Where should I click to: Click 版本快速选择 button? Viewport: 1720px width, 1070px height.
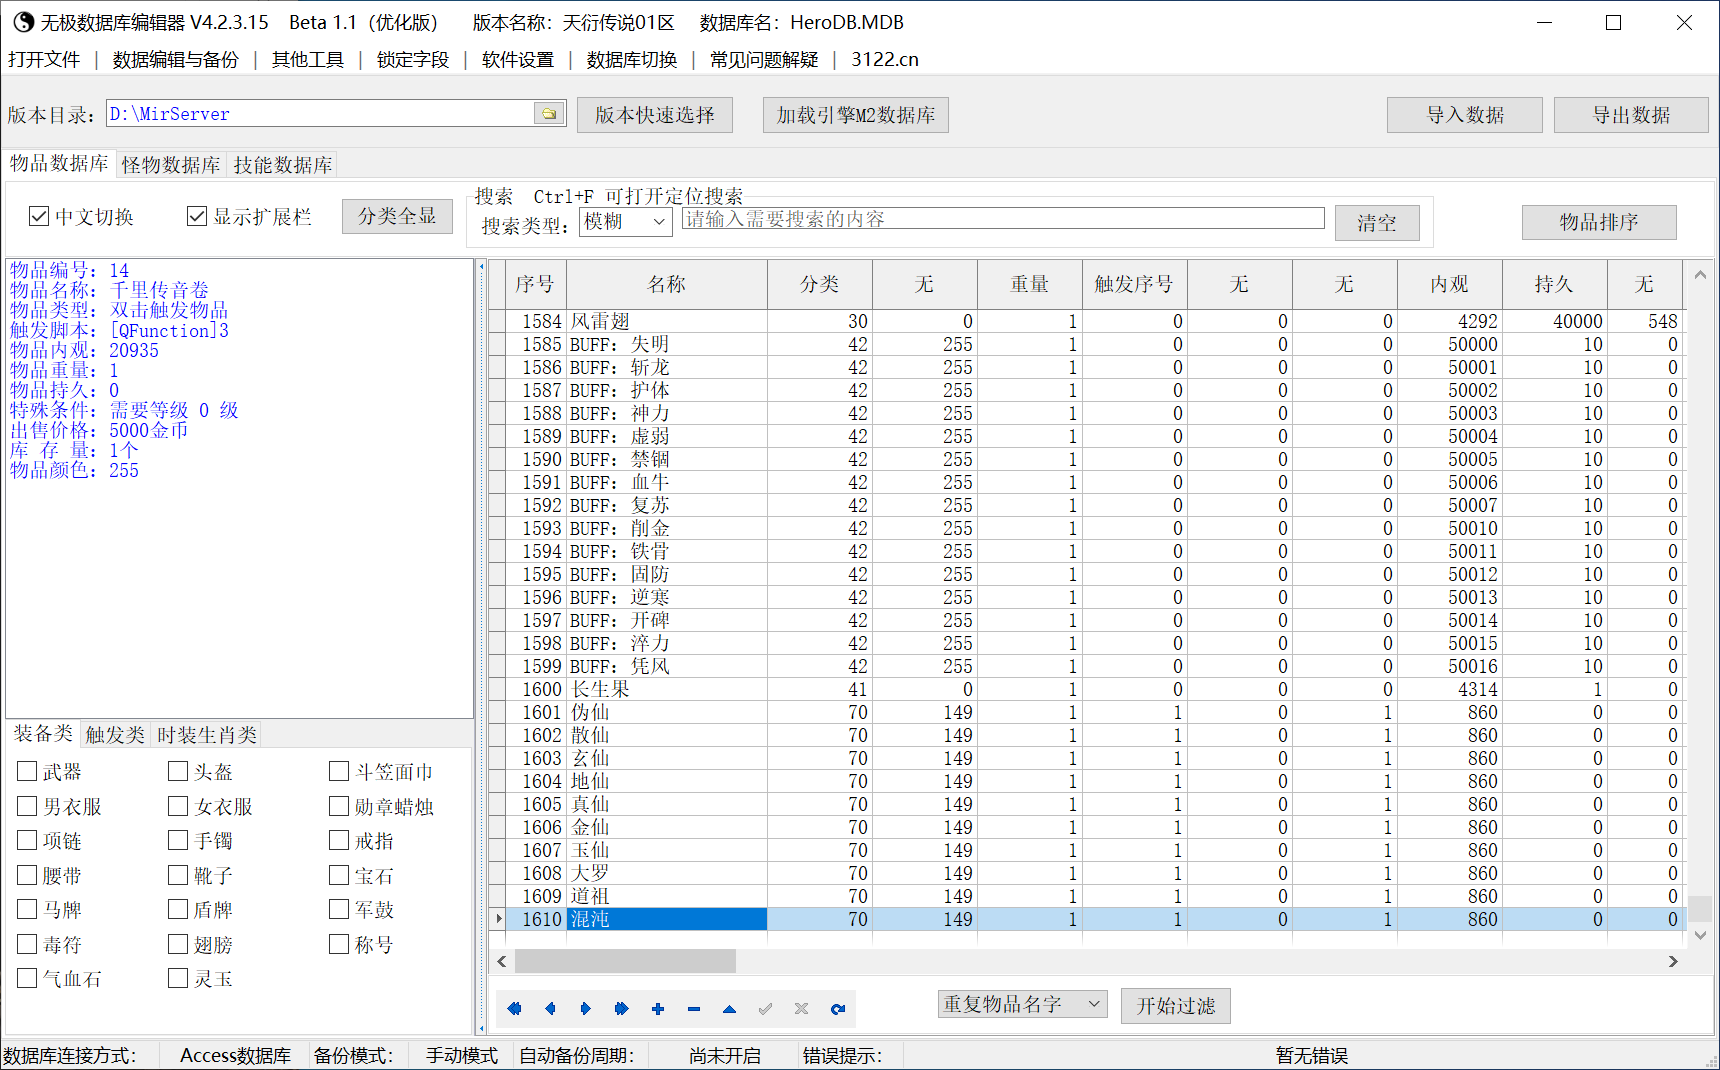(x=655, y=115)
